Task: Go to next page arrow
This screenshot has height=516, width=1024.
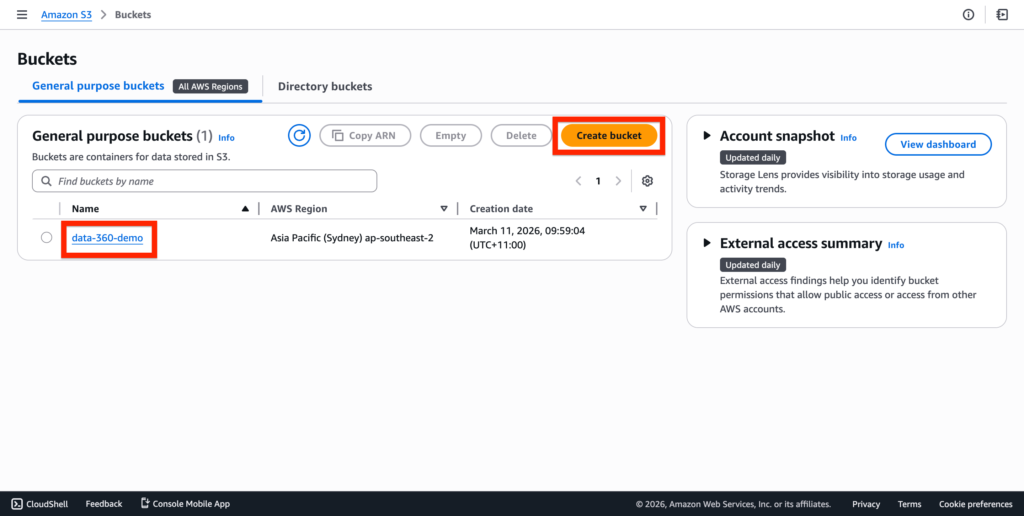Action: coord(618,181)
